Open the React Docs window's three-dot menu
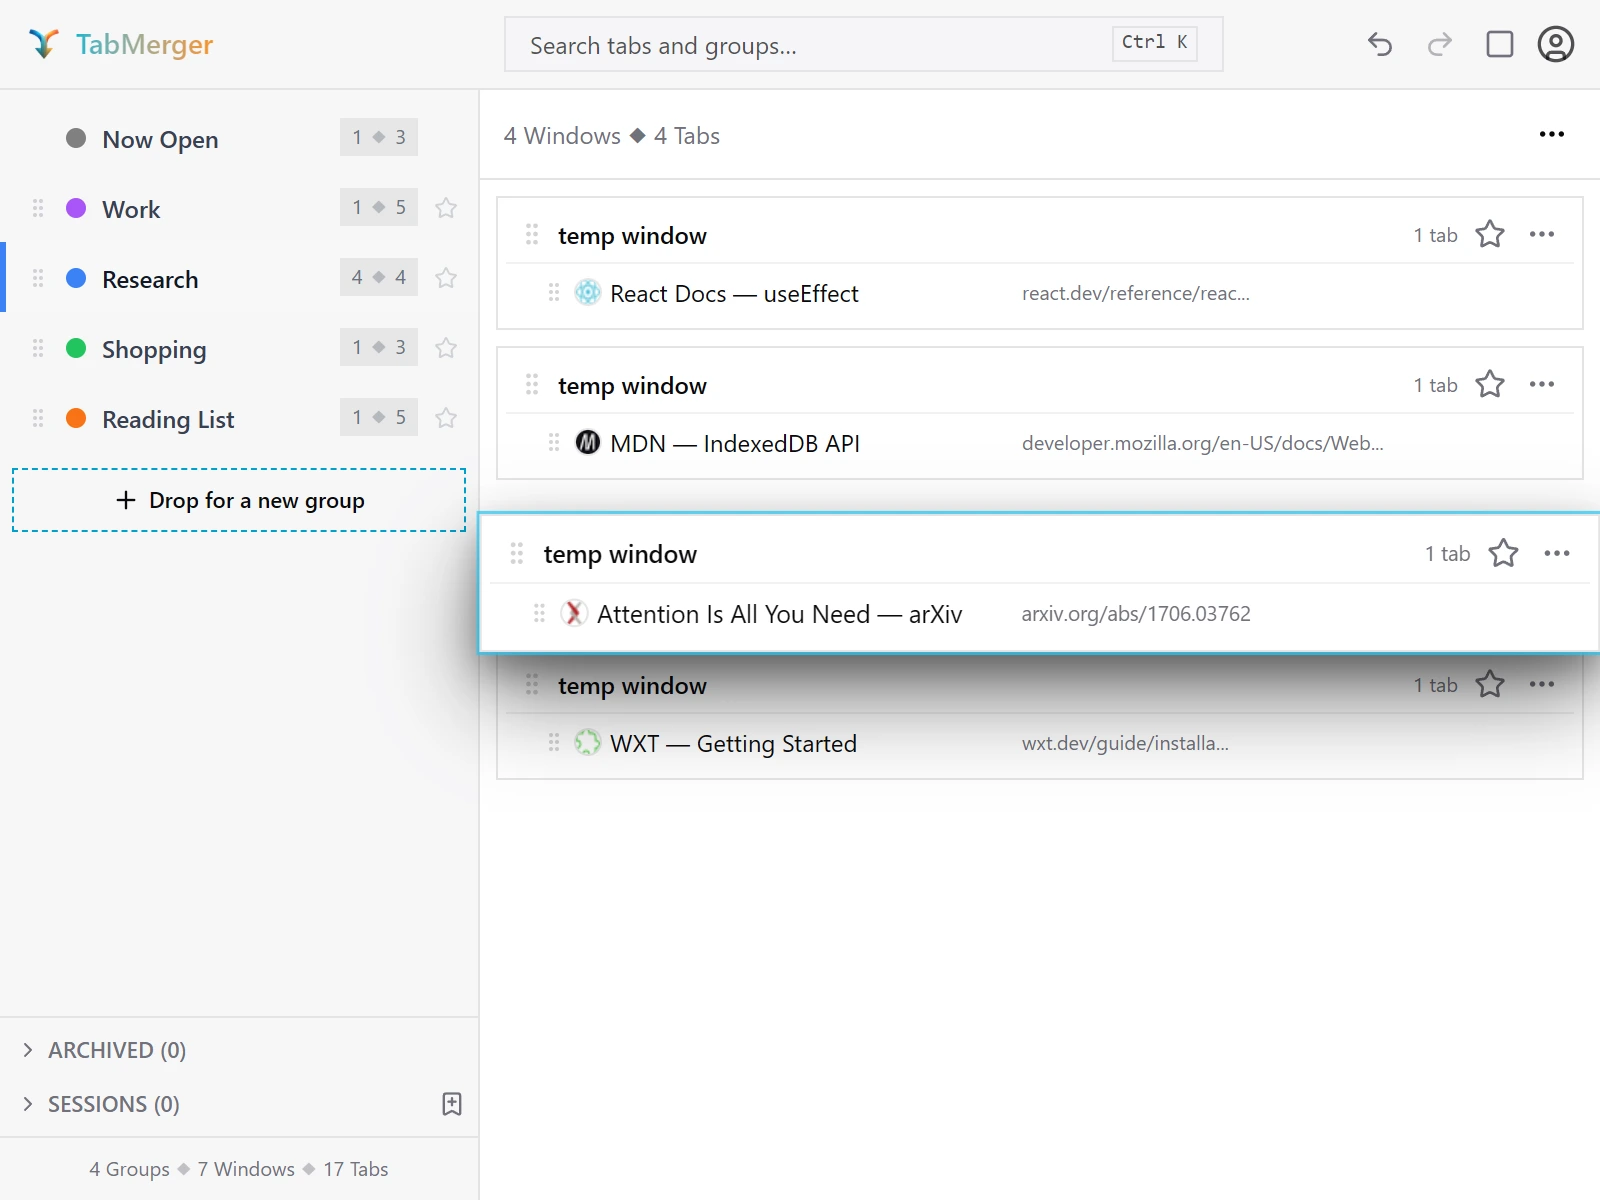Viewport: 1600px width, 1200px height. coord(1542,234)
